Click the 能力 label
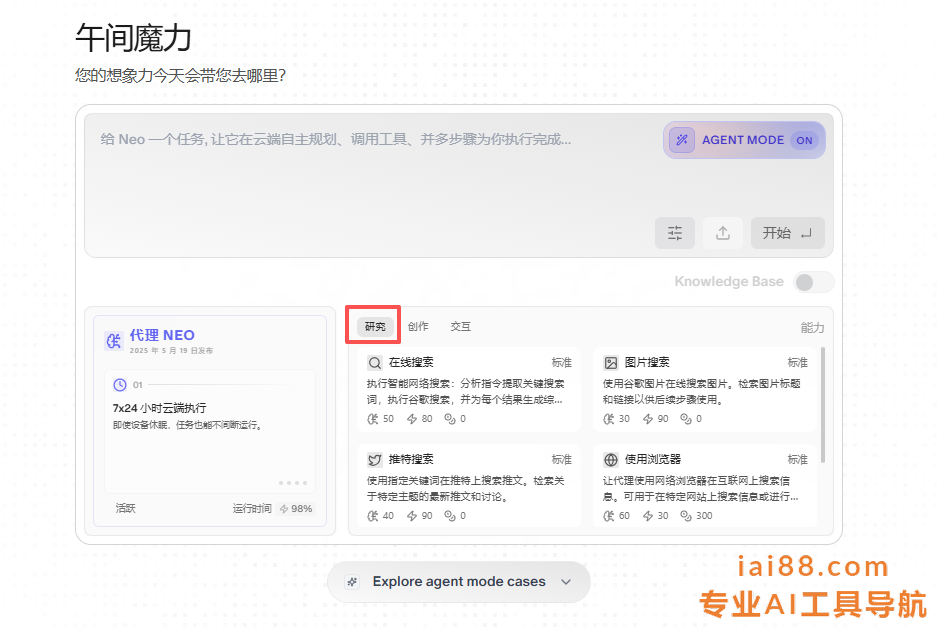The height and width of the screenshot is (630, 939). 812,328
